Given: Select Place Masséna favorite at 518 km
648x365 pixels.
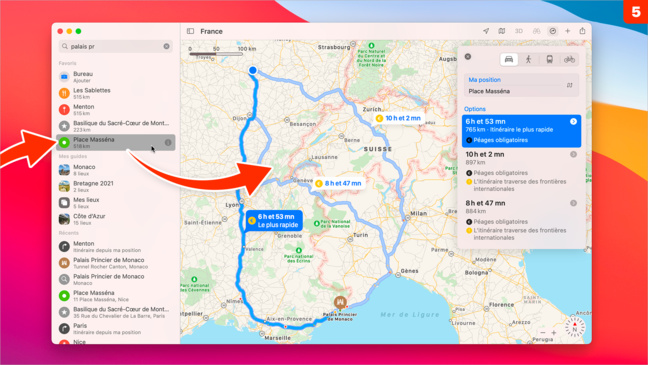Looking at the screenshot, I should [x=116, y=143].
